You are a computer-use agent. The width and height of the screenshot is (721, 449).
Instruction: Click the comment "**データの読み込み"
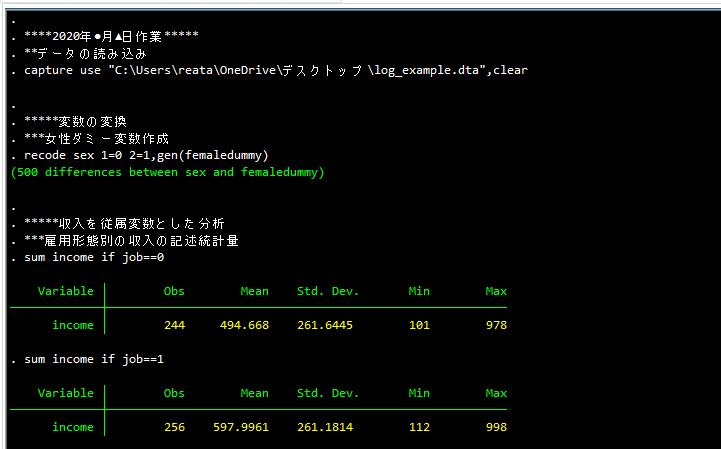click(85, 54)
